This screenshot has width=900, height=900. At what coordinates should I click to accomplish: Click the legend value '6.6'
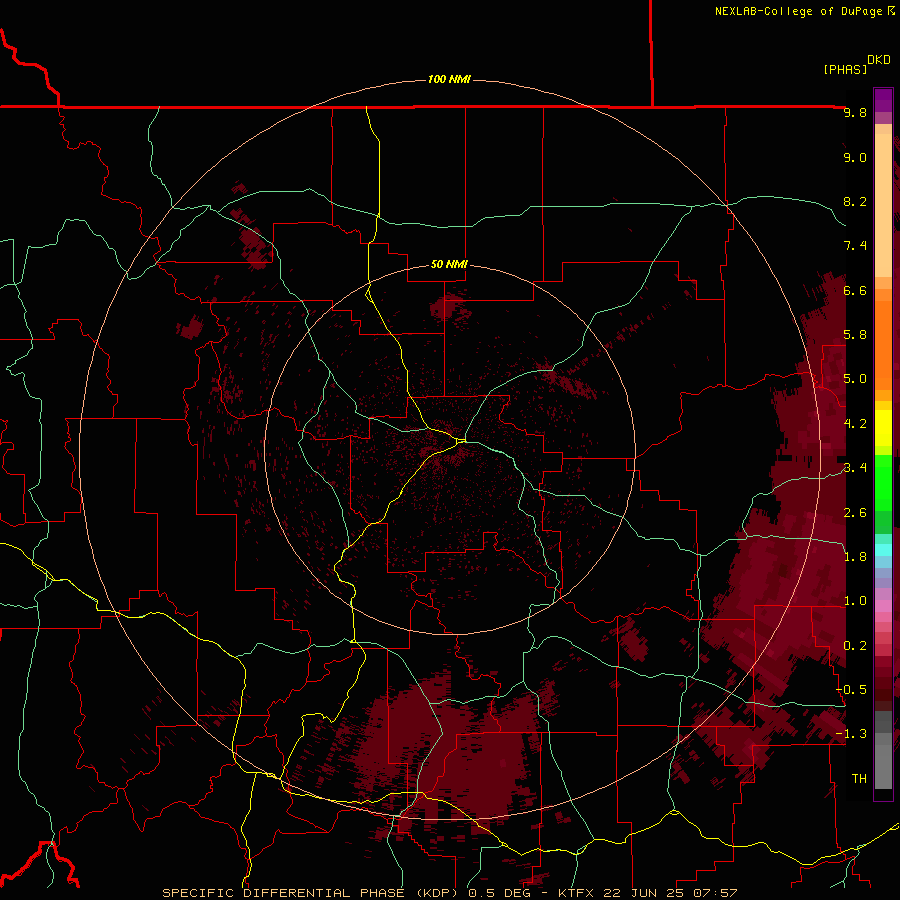[855, 290]
